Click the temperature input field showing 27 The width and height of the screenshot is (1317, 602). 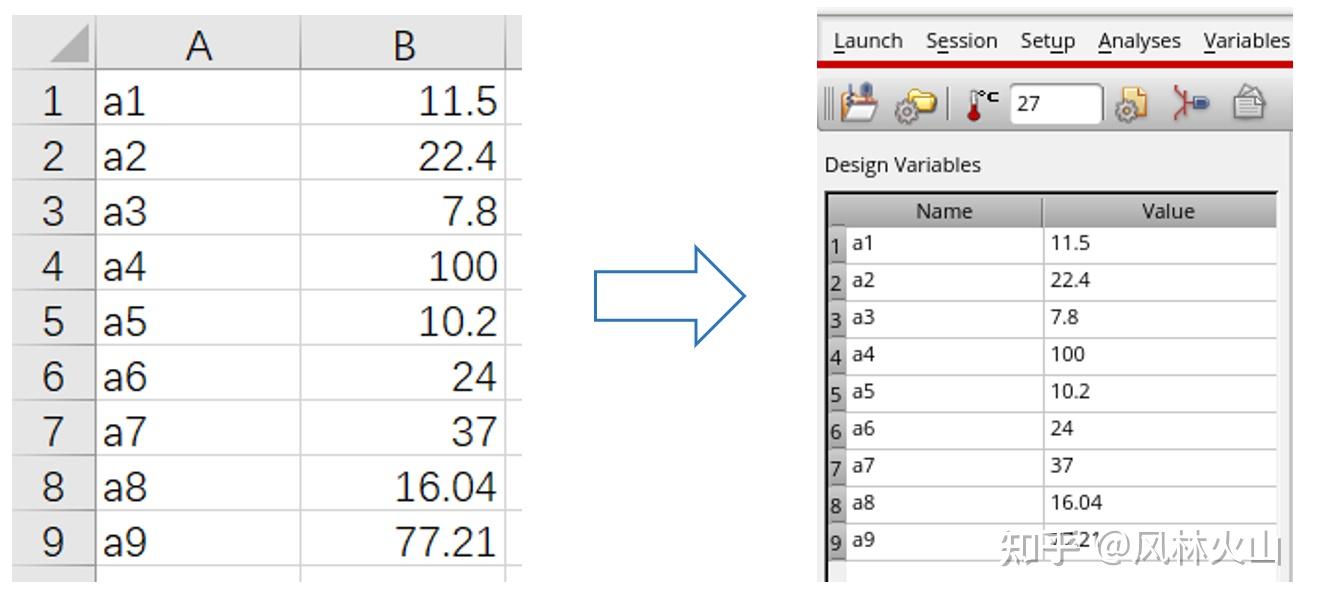1056,104
